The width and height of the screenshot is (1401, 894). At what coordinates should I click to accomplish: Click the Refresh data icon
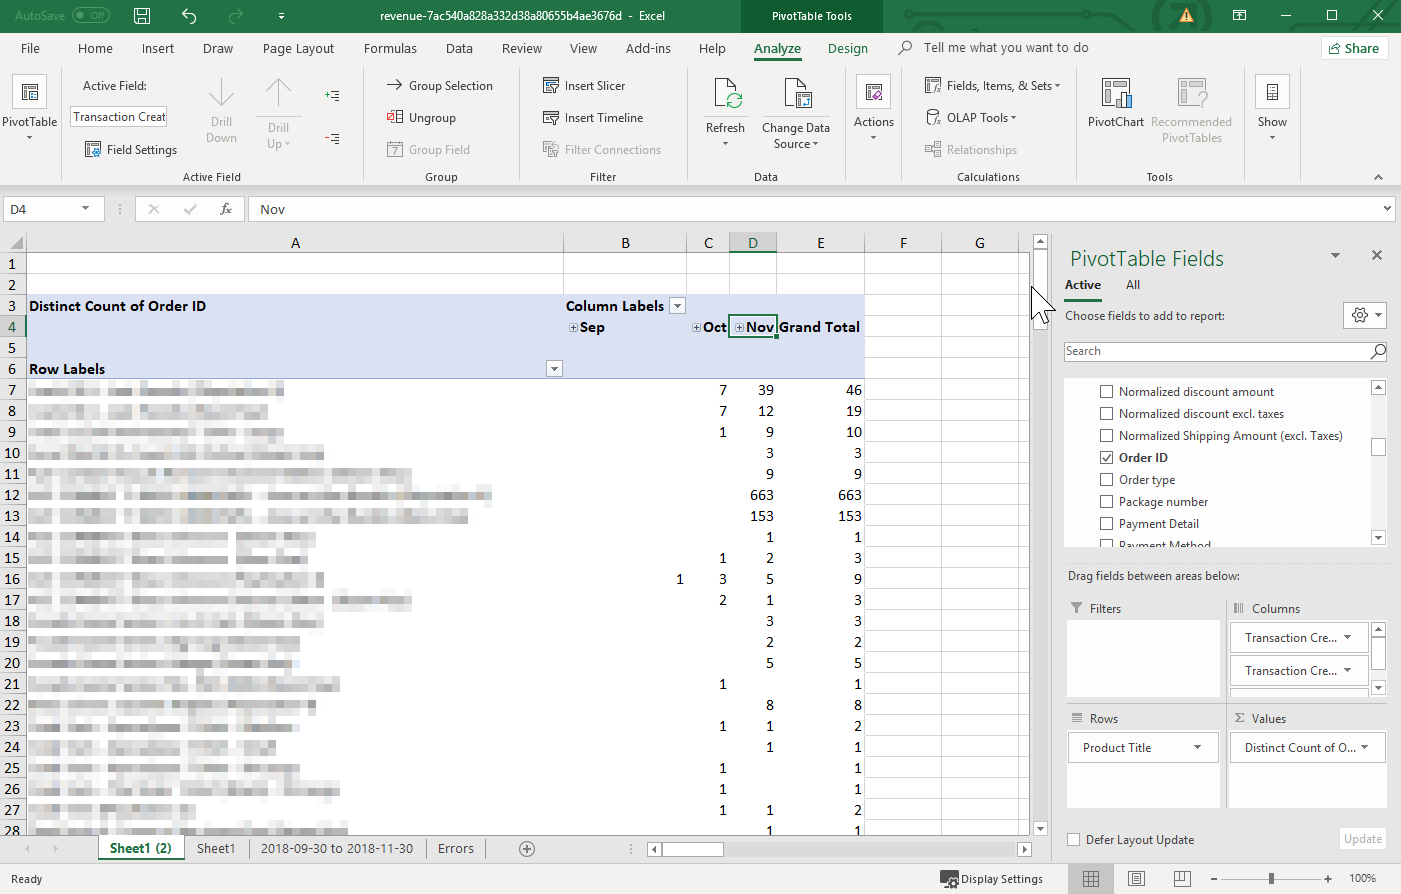[726, 94]
